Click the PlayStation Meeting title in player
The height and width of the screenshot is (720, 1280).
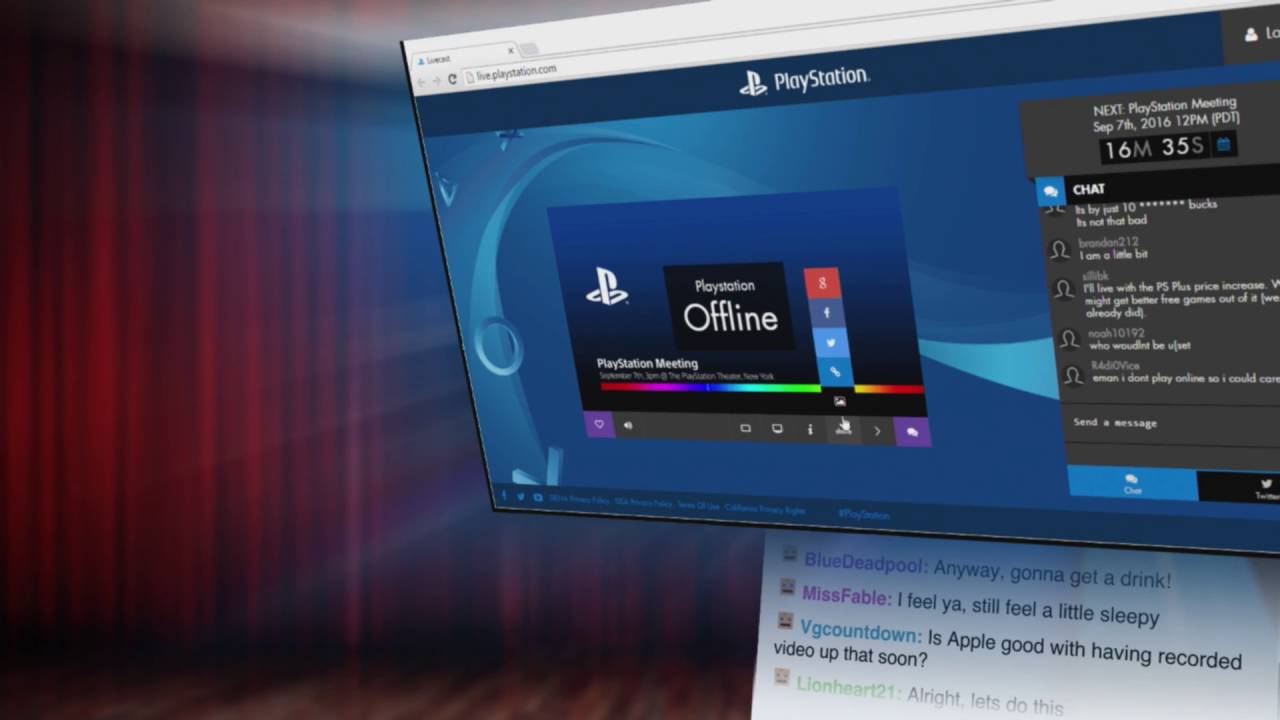(647, 363)
